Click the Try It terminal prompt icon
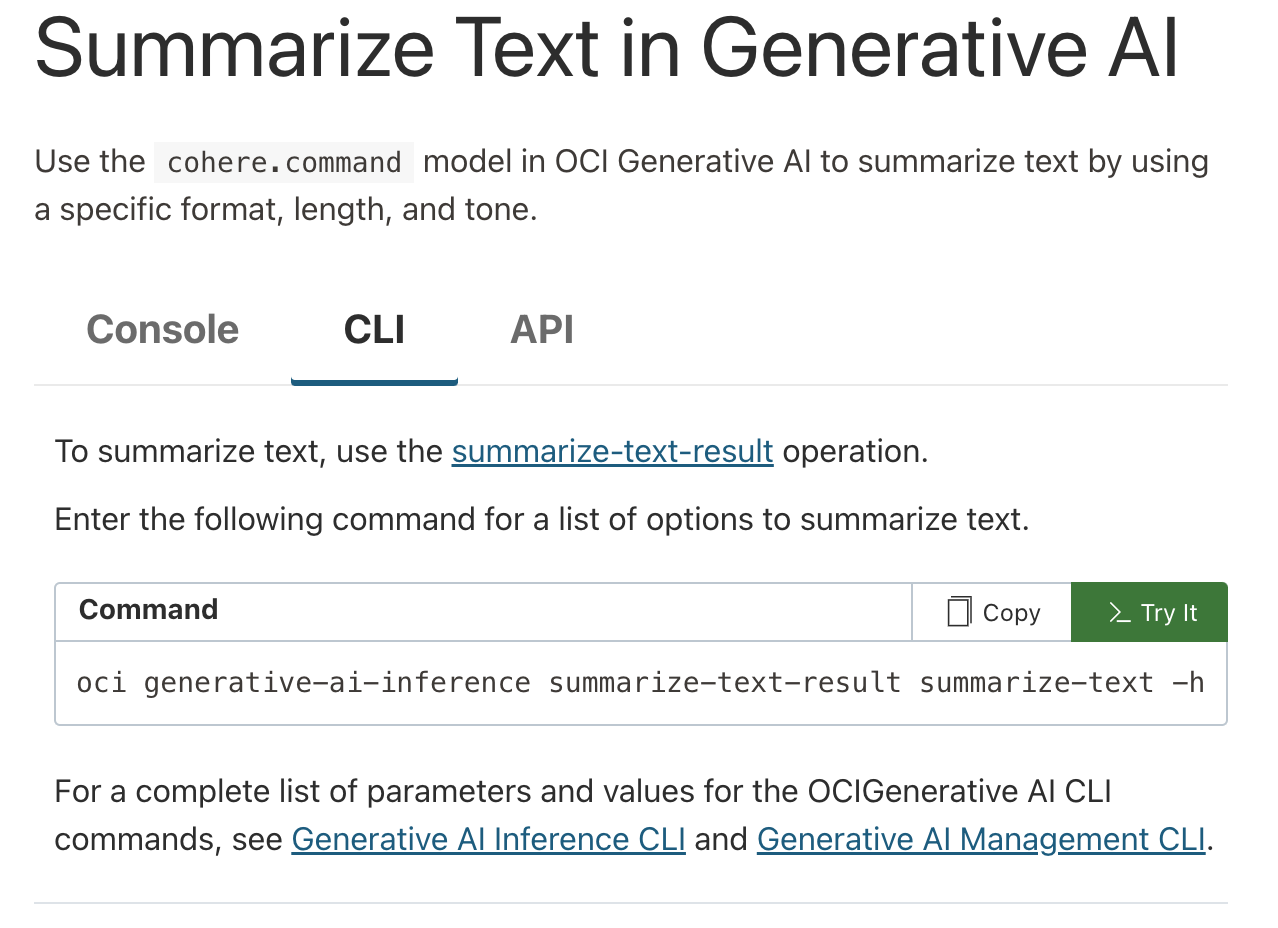Screen dimensions: 1278x928 [x=1120, y=613]
